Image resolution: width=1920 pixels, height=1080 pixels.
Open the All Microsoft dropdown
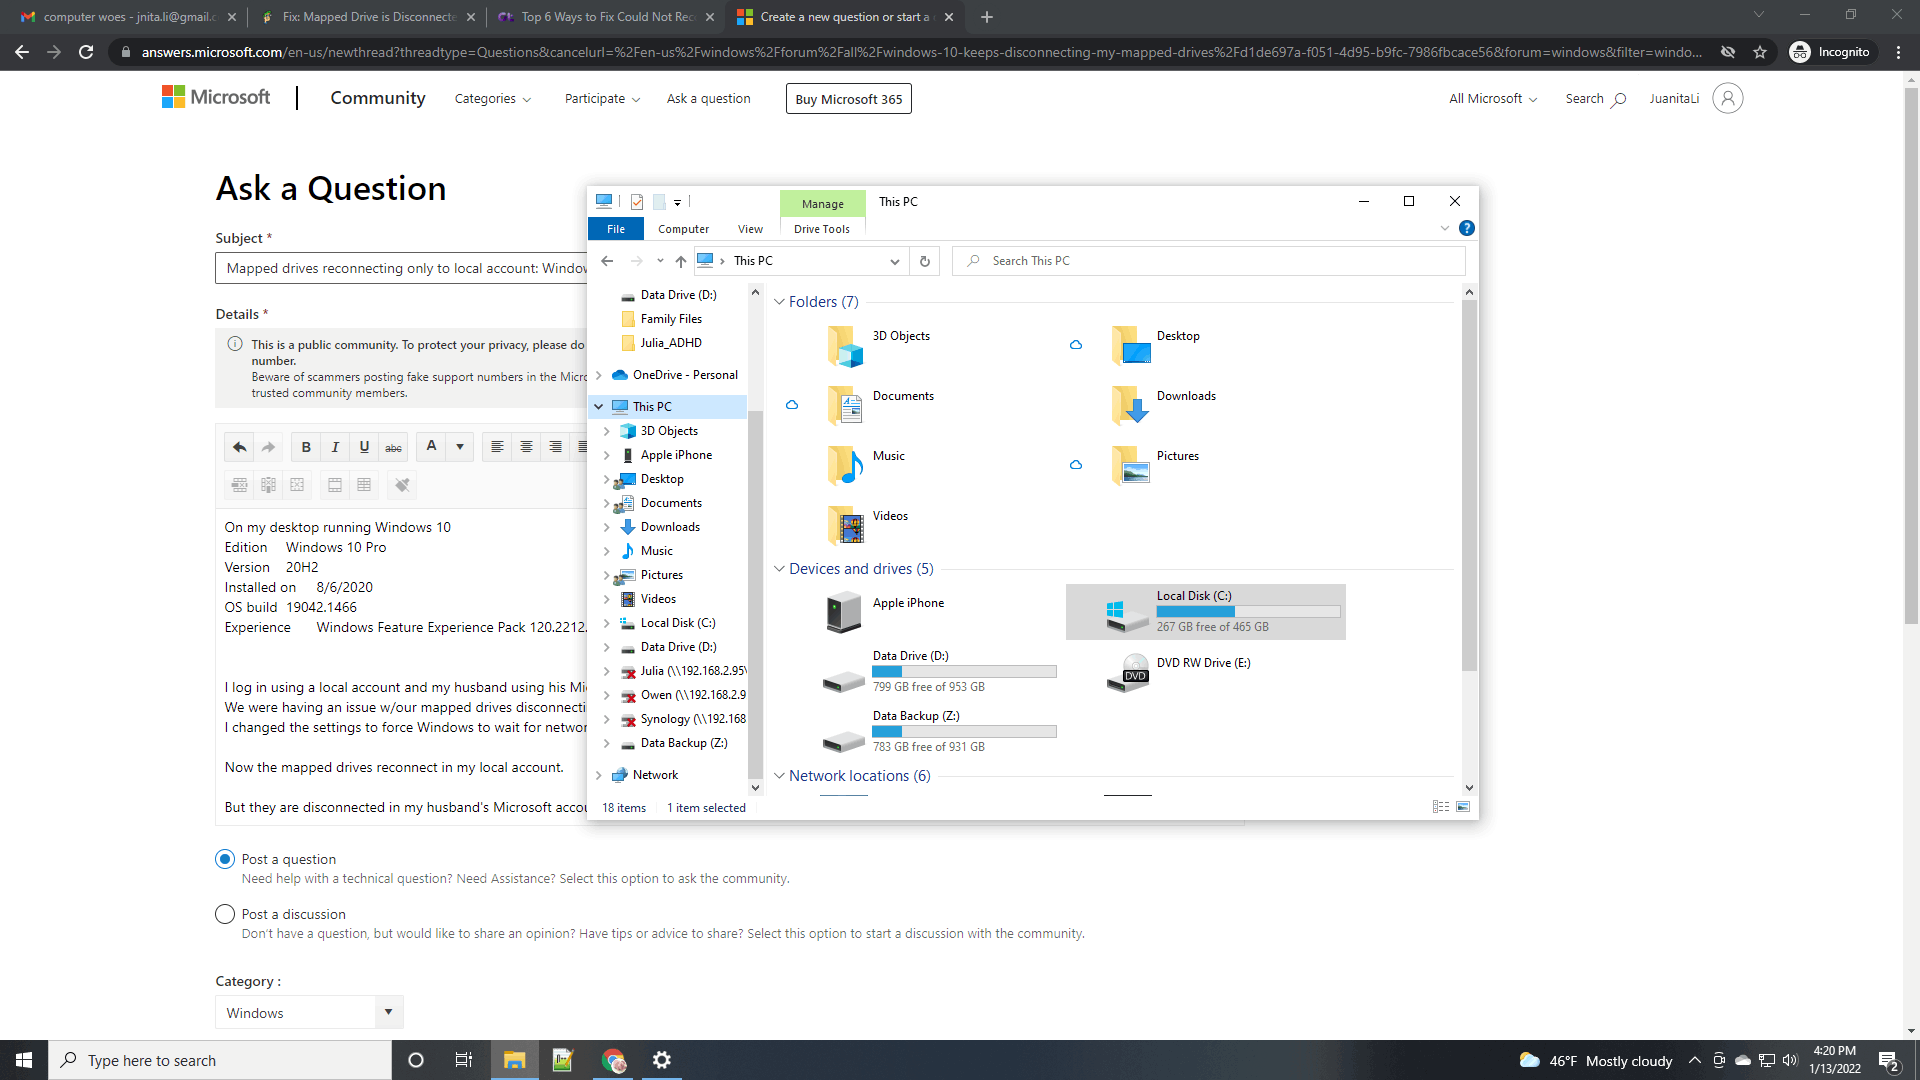[x=1493, y=98]
